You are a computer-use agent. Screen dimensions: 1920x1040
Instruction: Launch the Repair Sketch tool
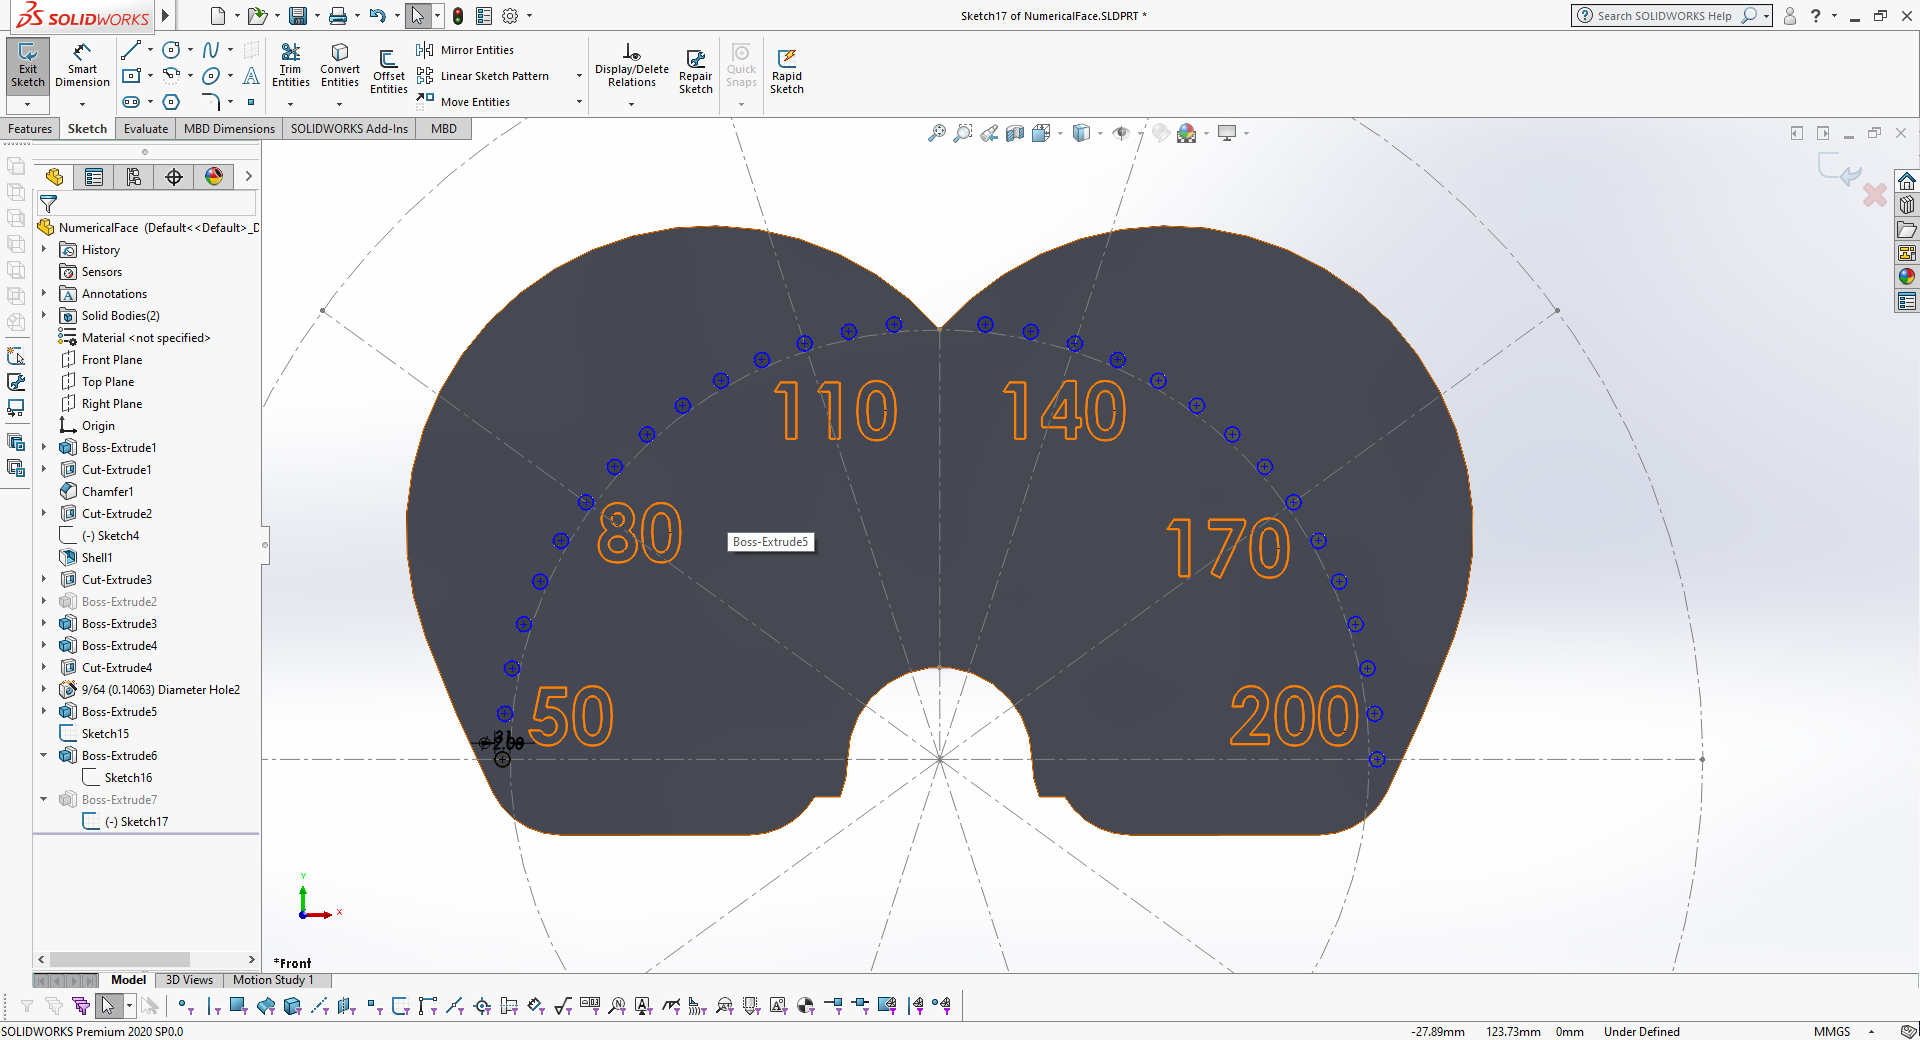696,72
